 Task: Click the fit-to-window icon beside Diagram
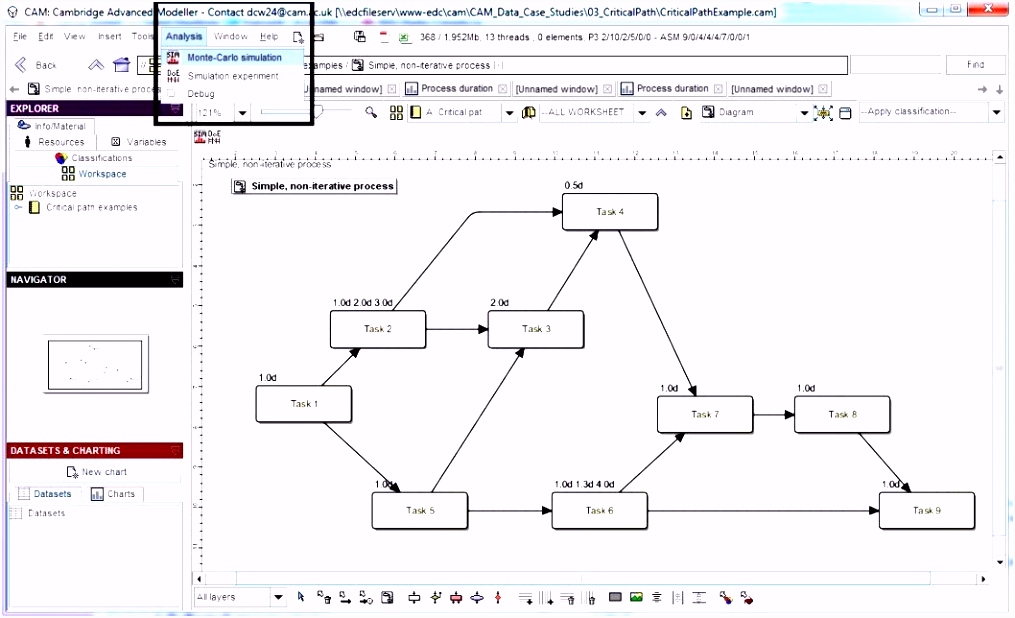pyautogui.click(x=824, y=113)
